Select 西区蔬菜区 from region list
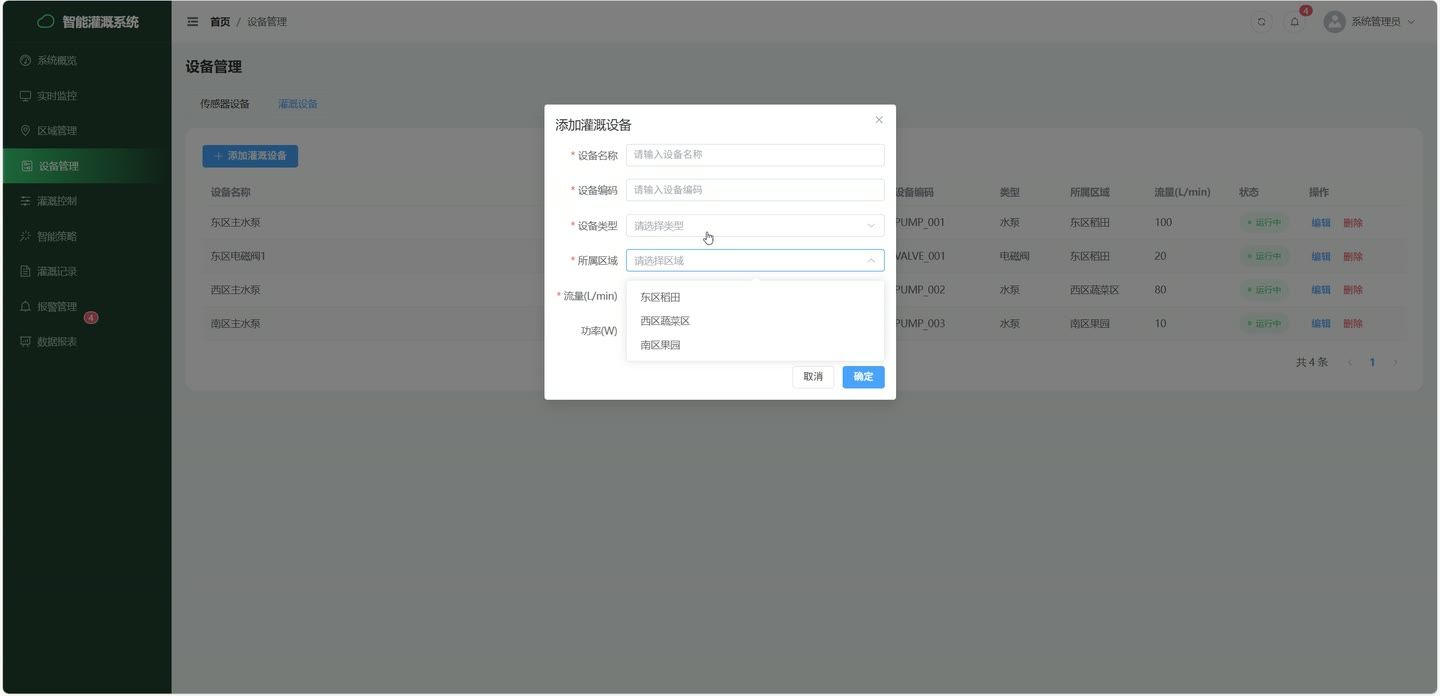1440x696 pixels. pos(755,321)
